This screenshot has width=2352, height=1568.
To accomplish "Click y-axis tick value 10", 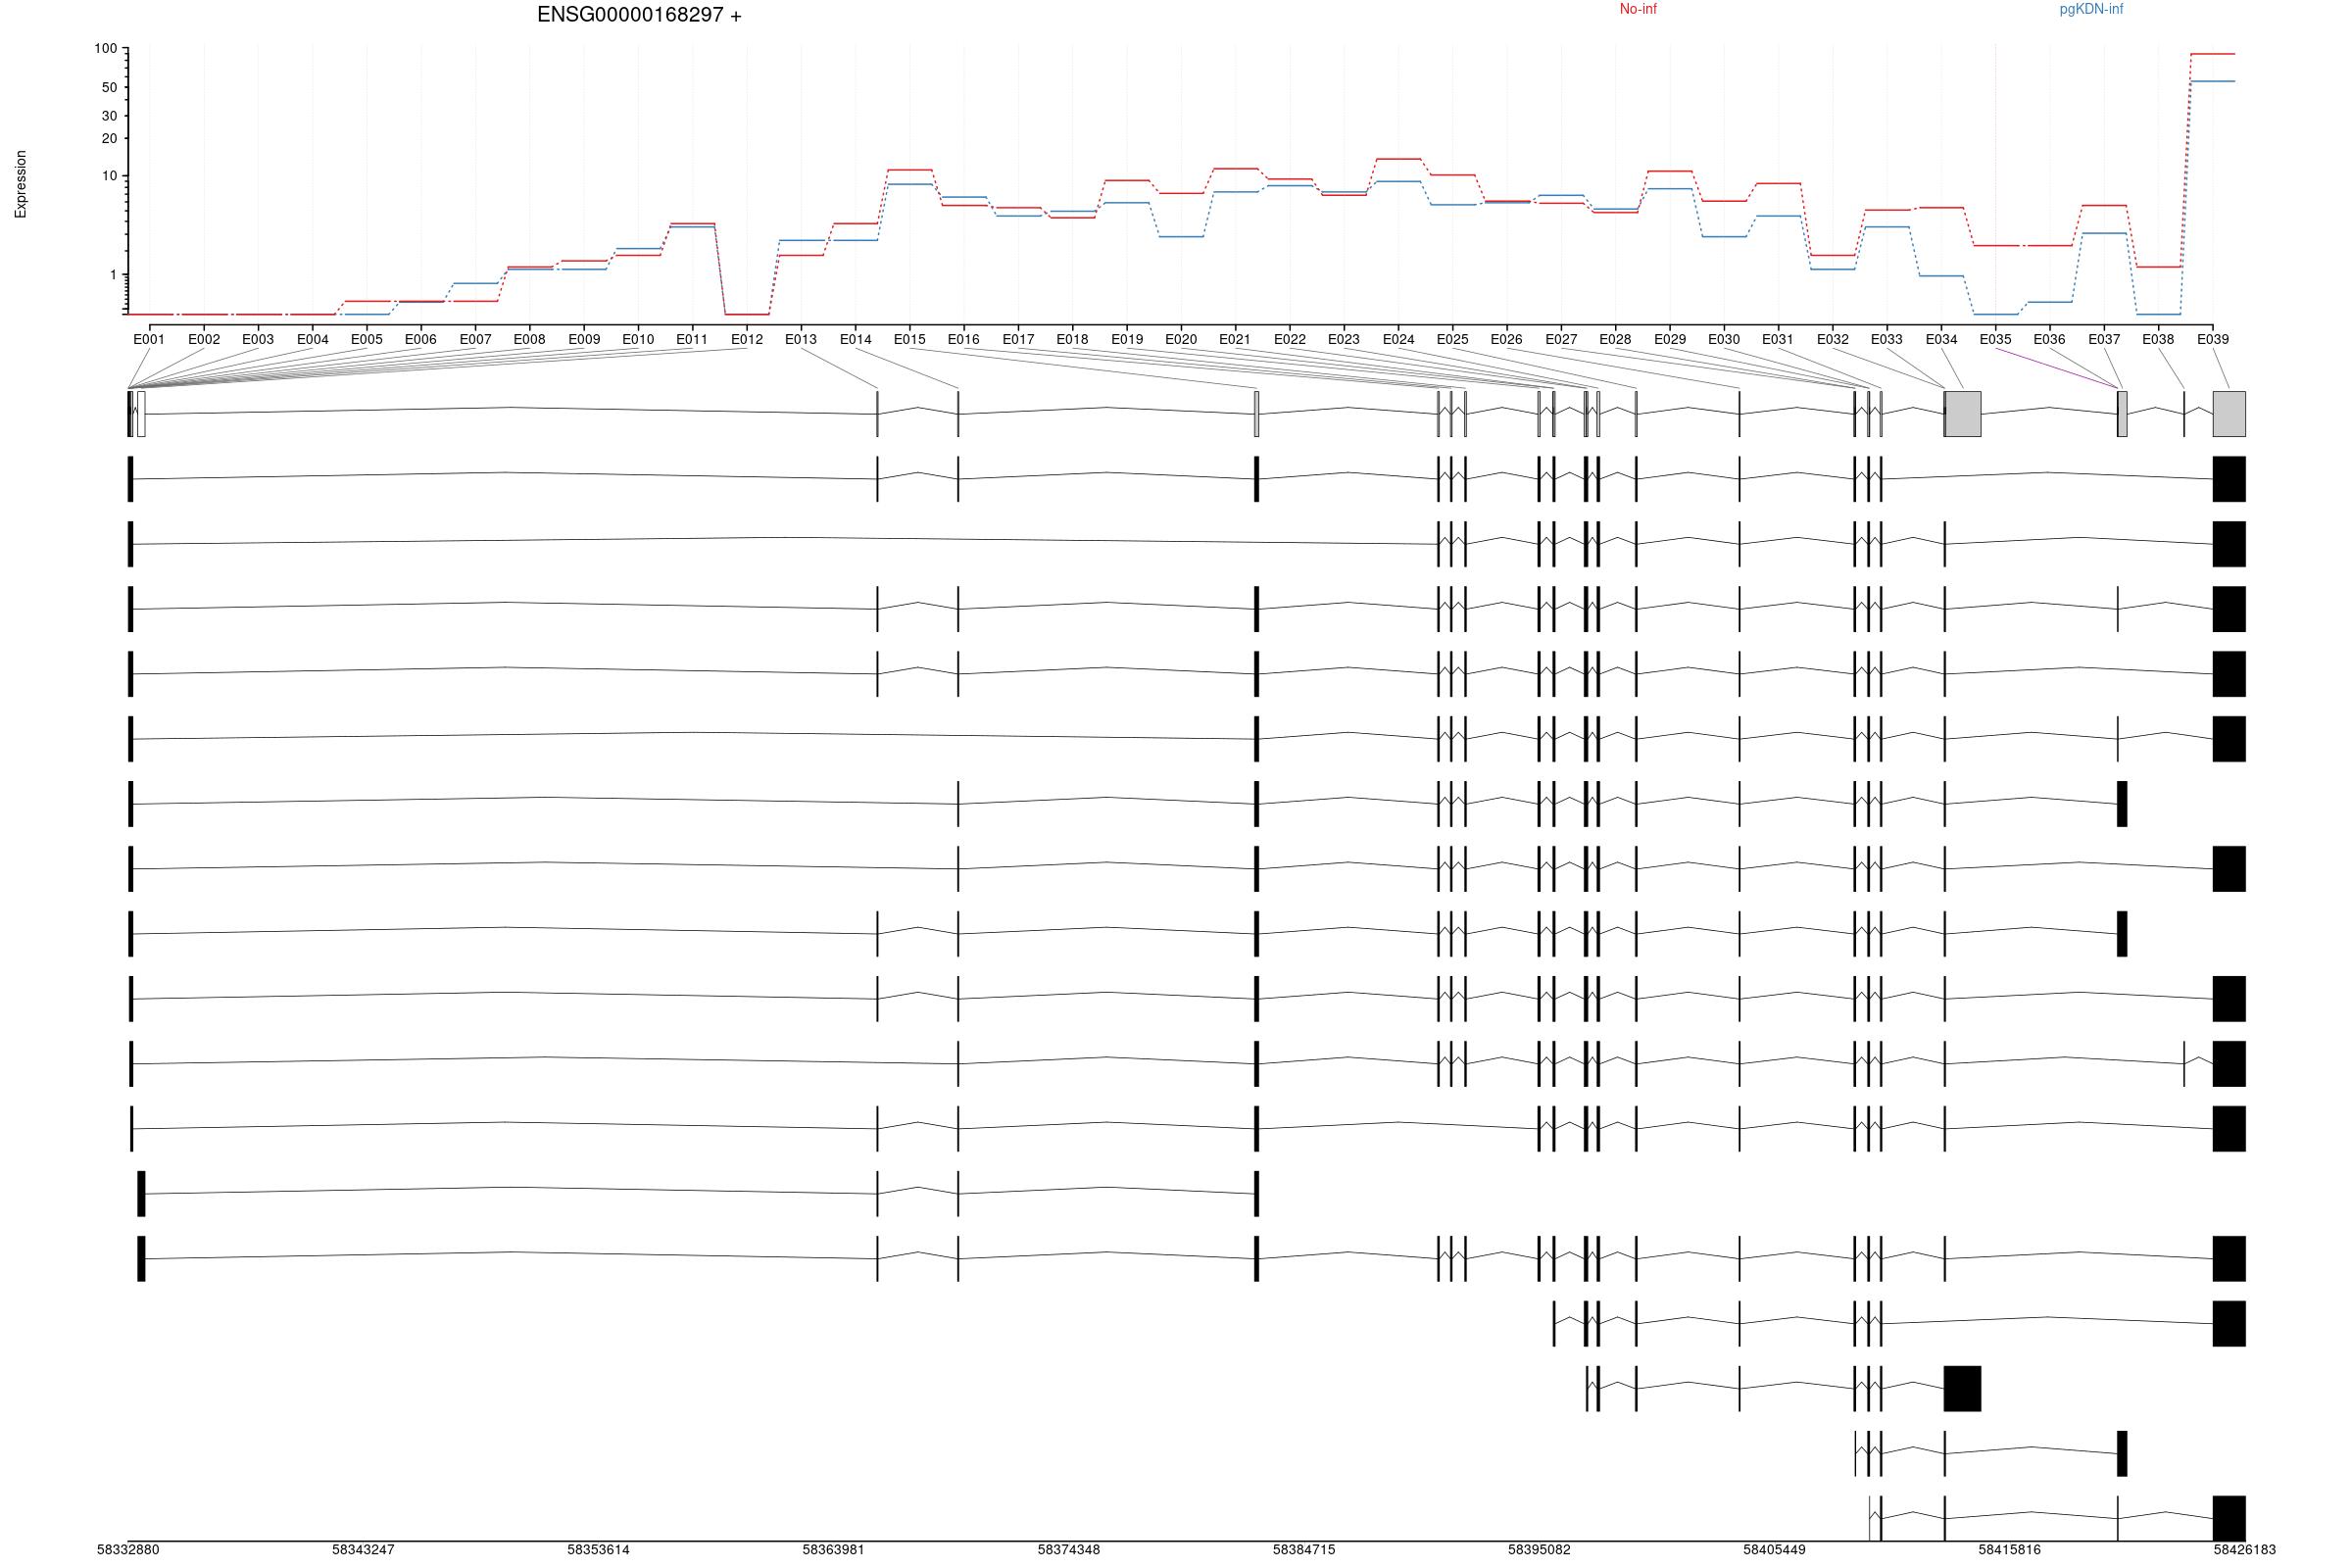I will coord(110,176).
